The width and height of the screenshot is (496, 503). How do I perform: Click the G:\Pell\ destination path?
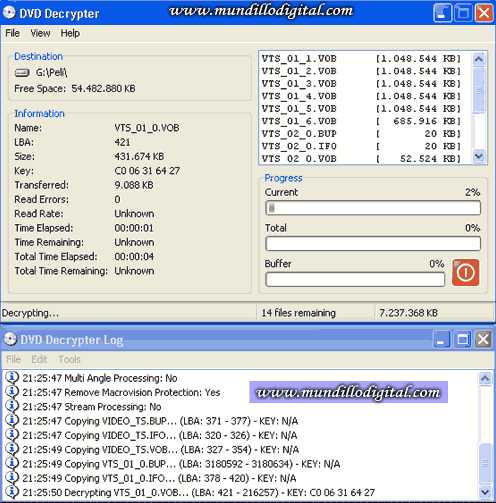tap(51, 72)
